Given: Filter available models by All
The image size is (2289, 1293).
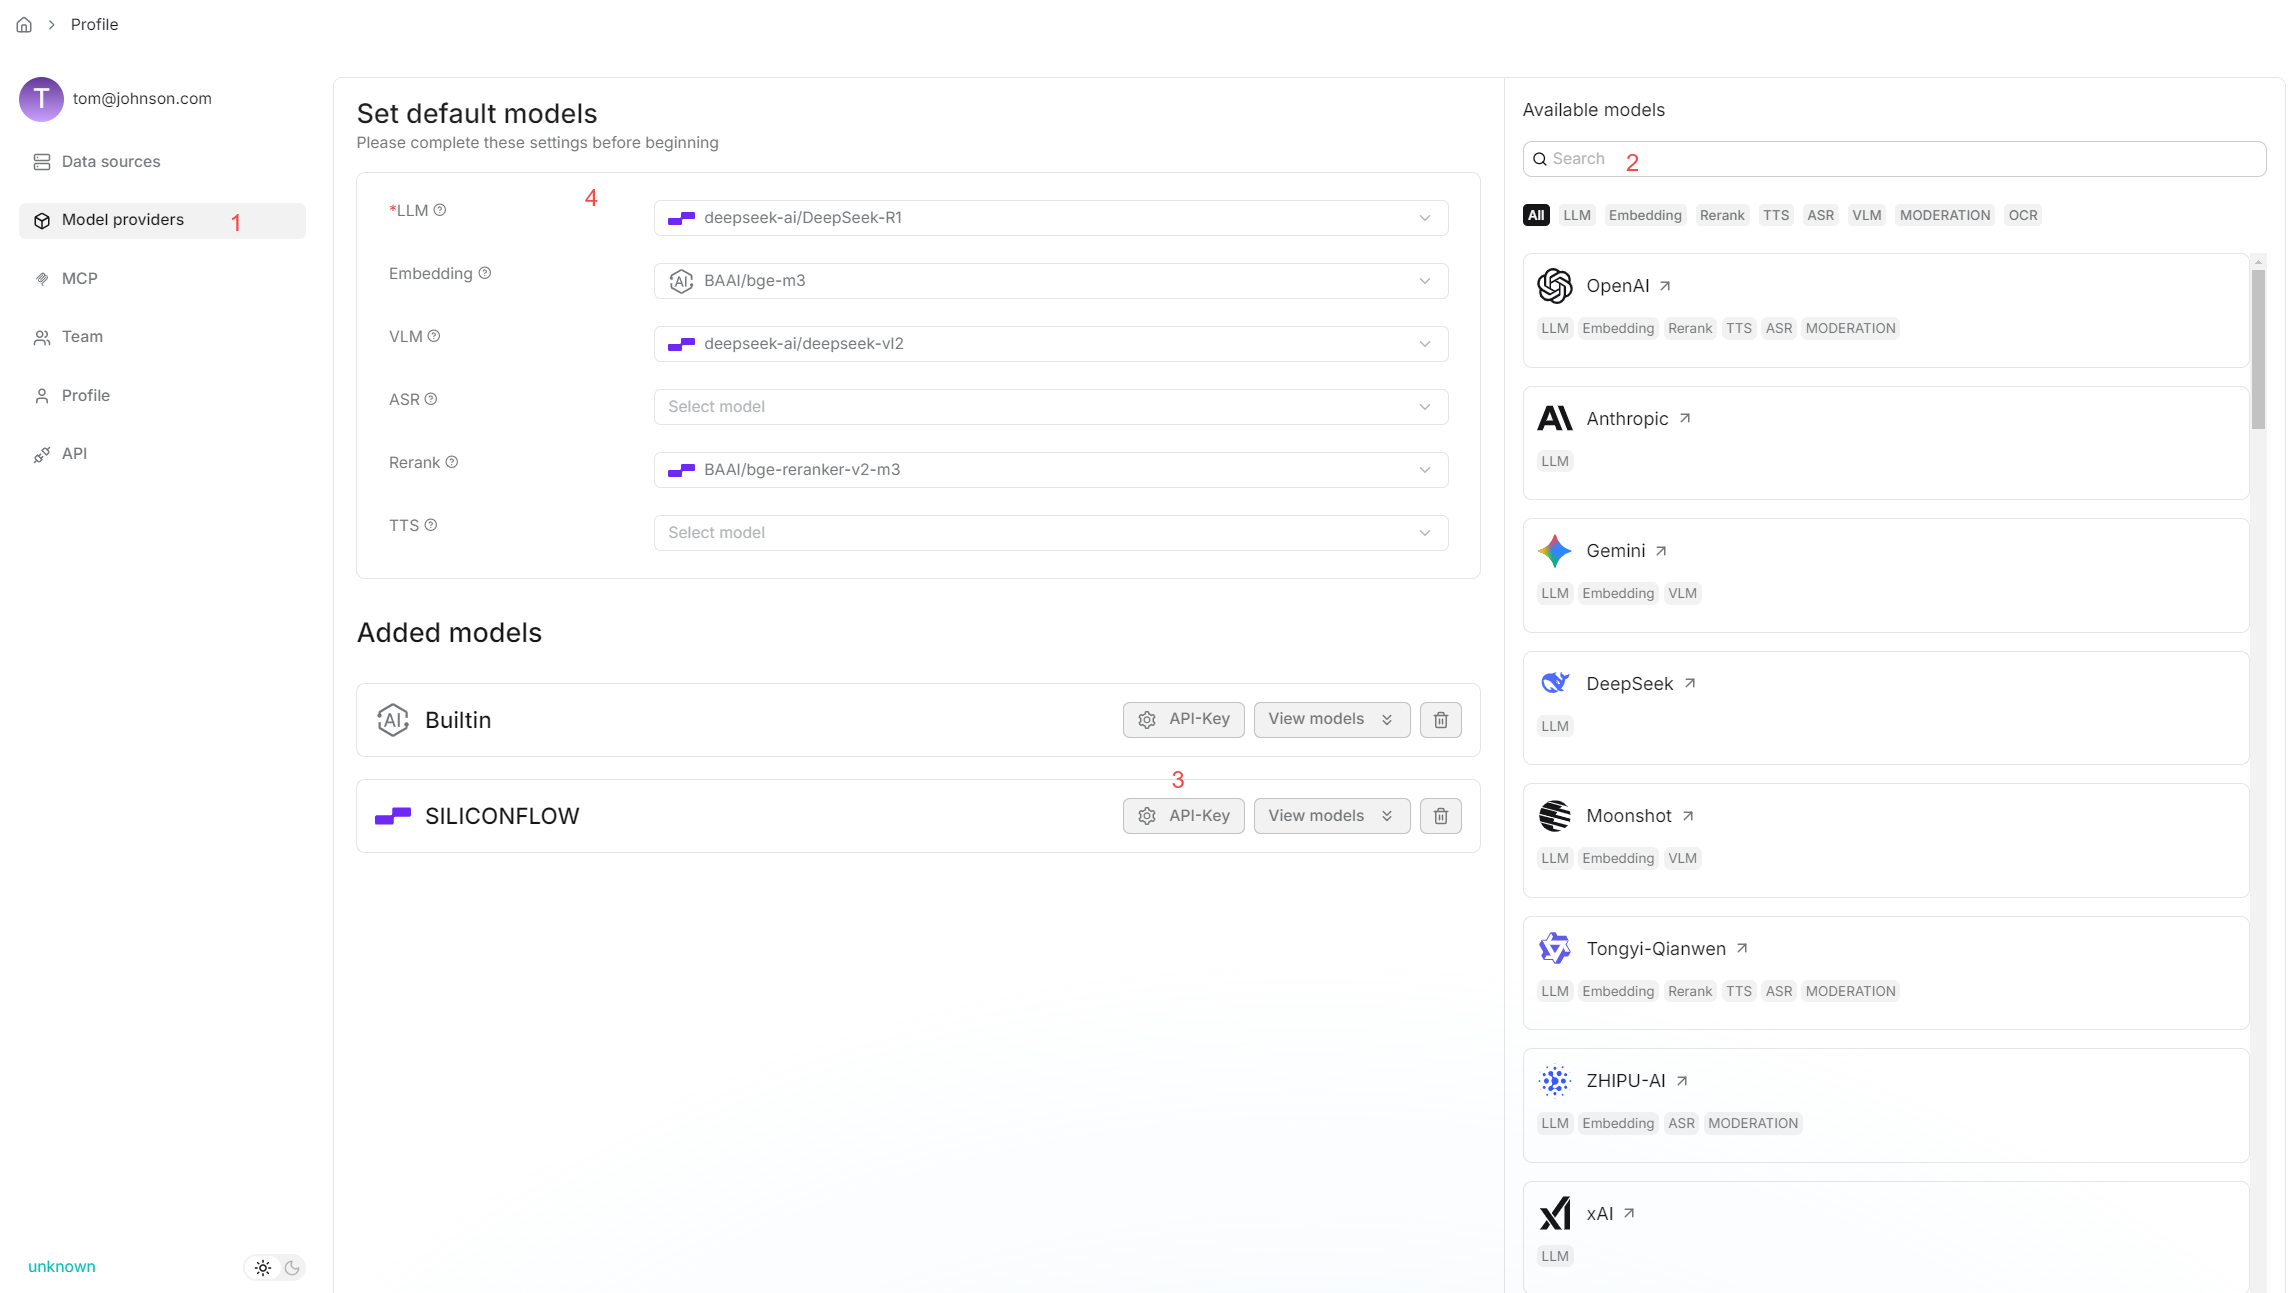Looking at the screenshot, I should [1536, 215].
